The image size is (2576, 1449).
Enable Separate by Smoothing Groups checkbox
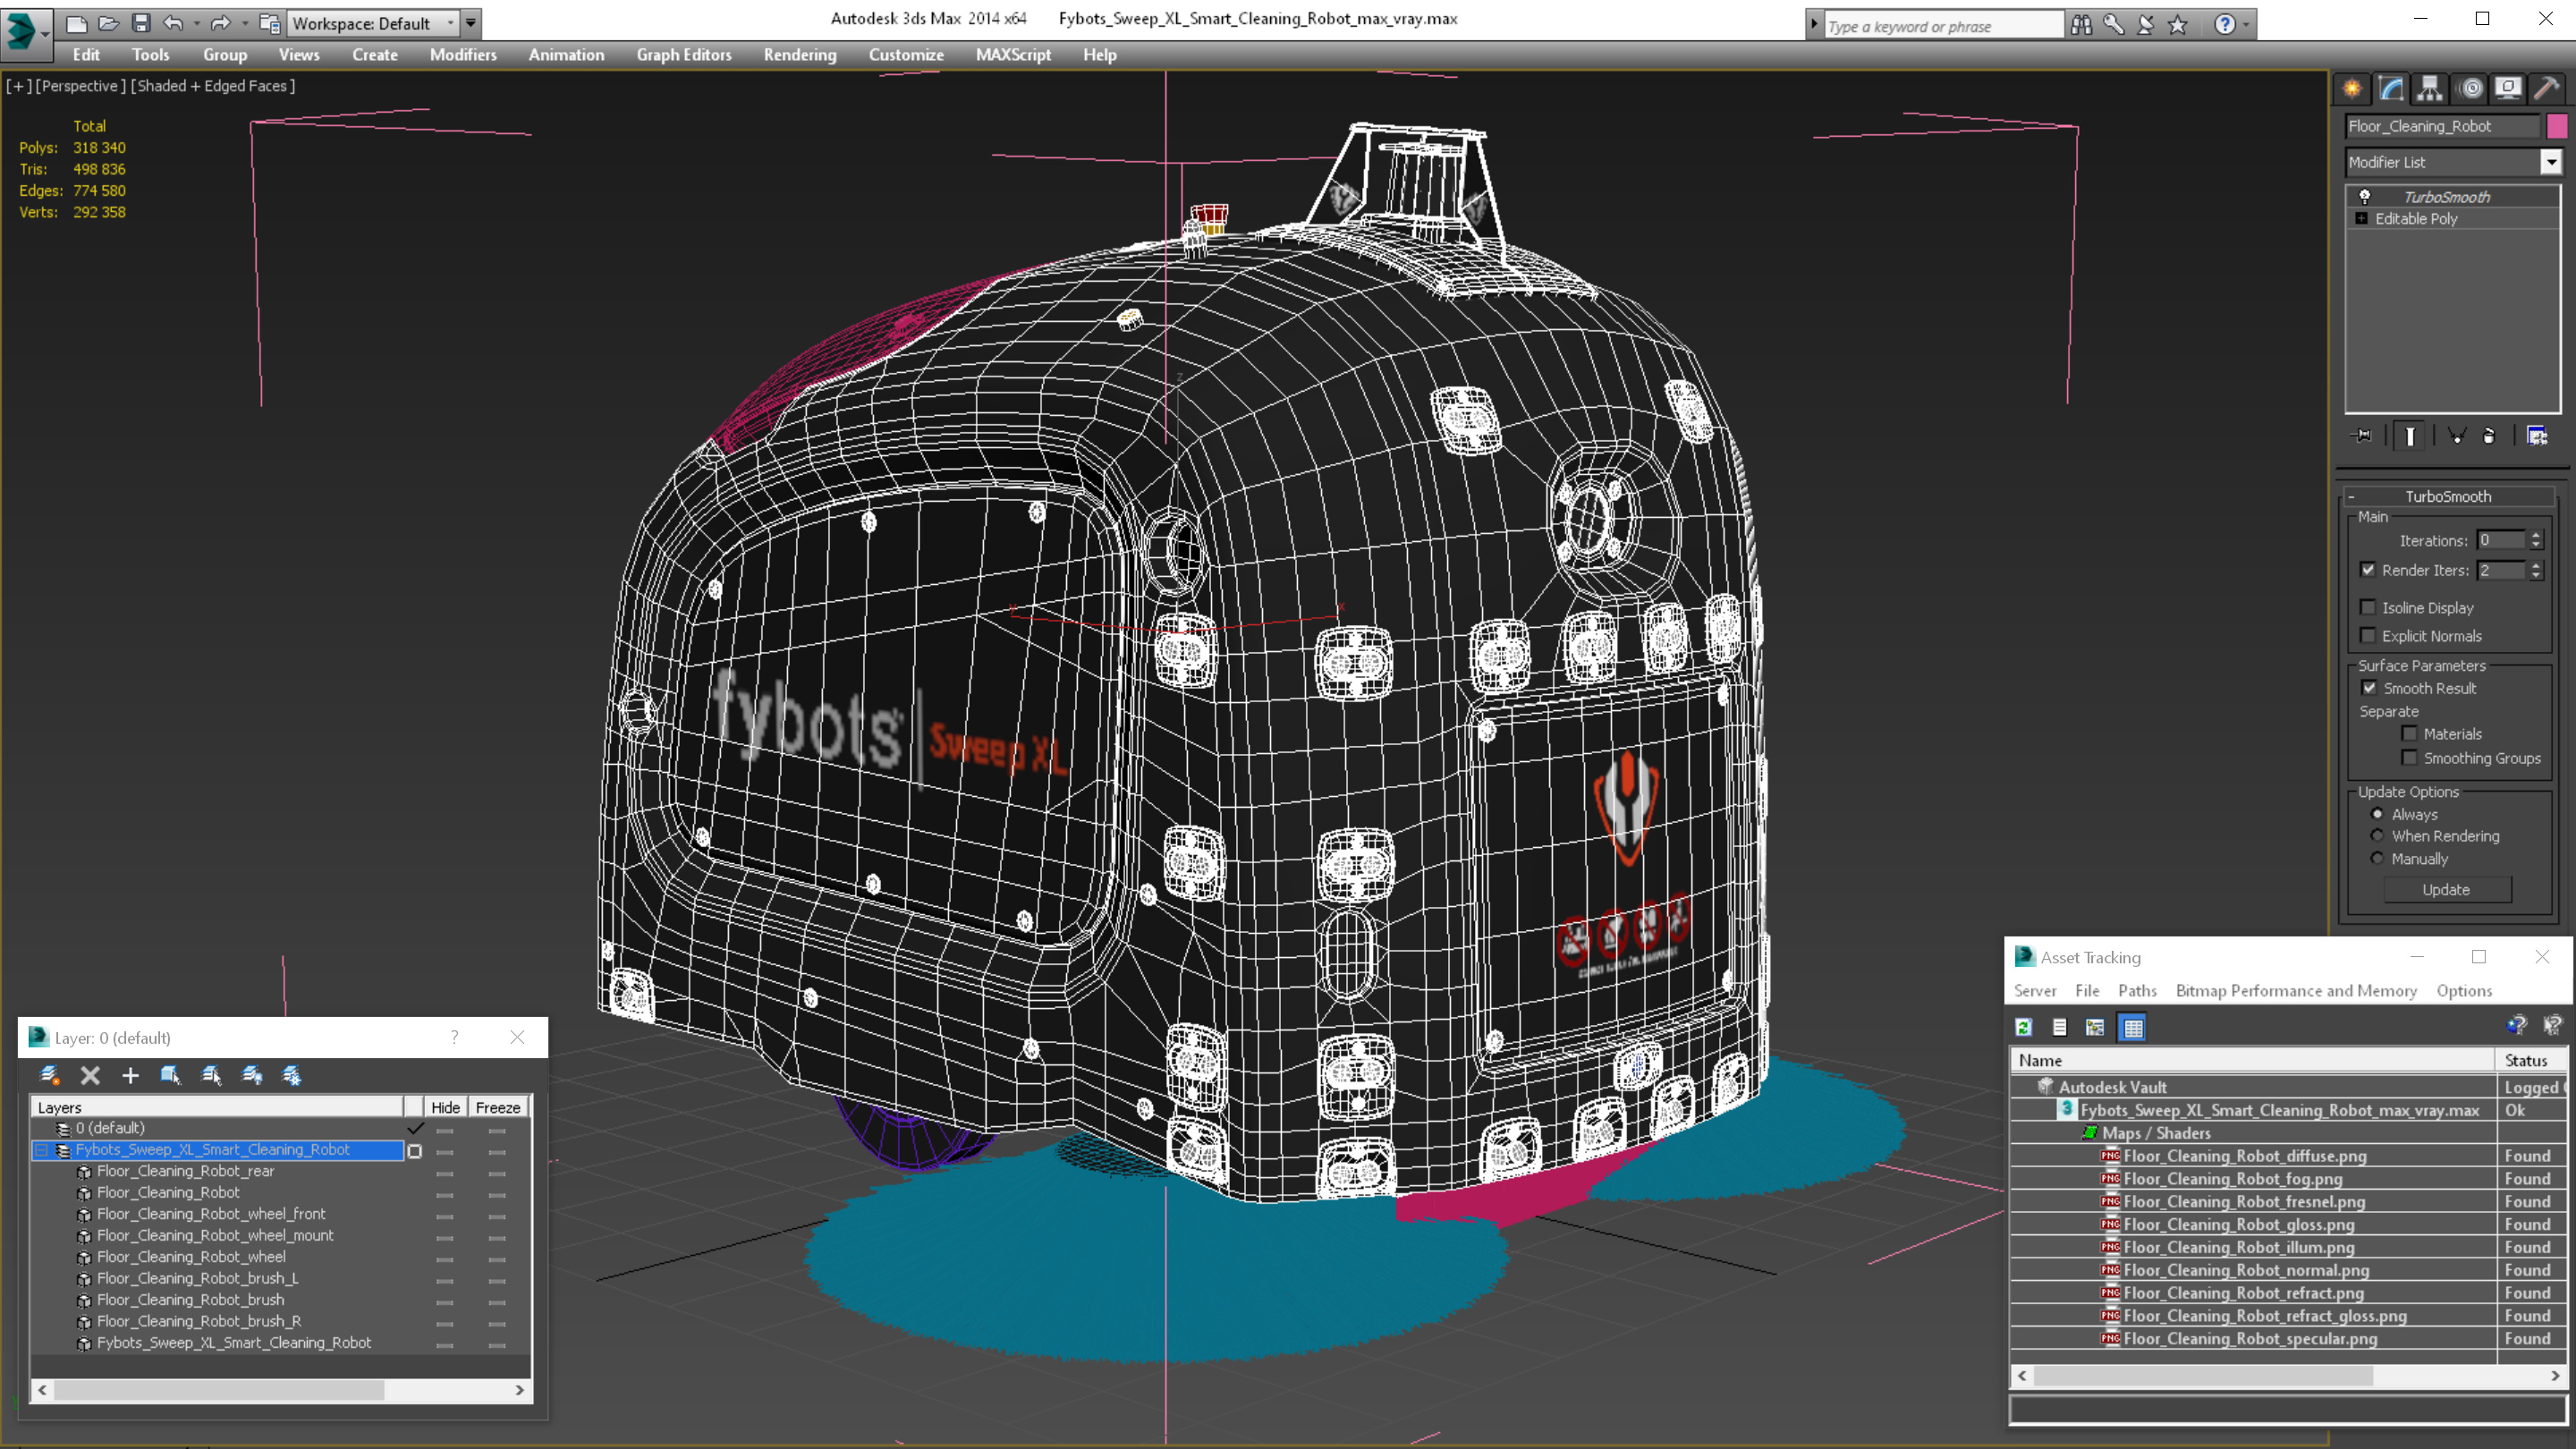pos(2409,758)
